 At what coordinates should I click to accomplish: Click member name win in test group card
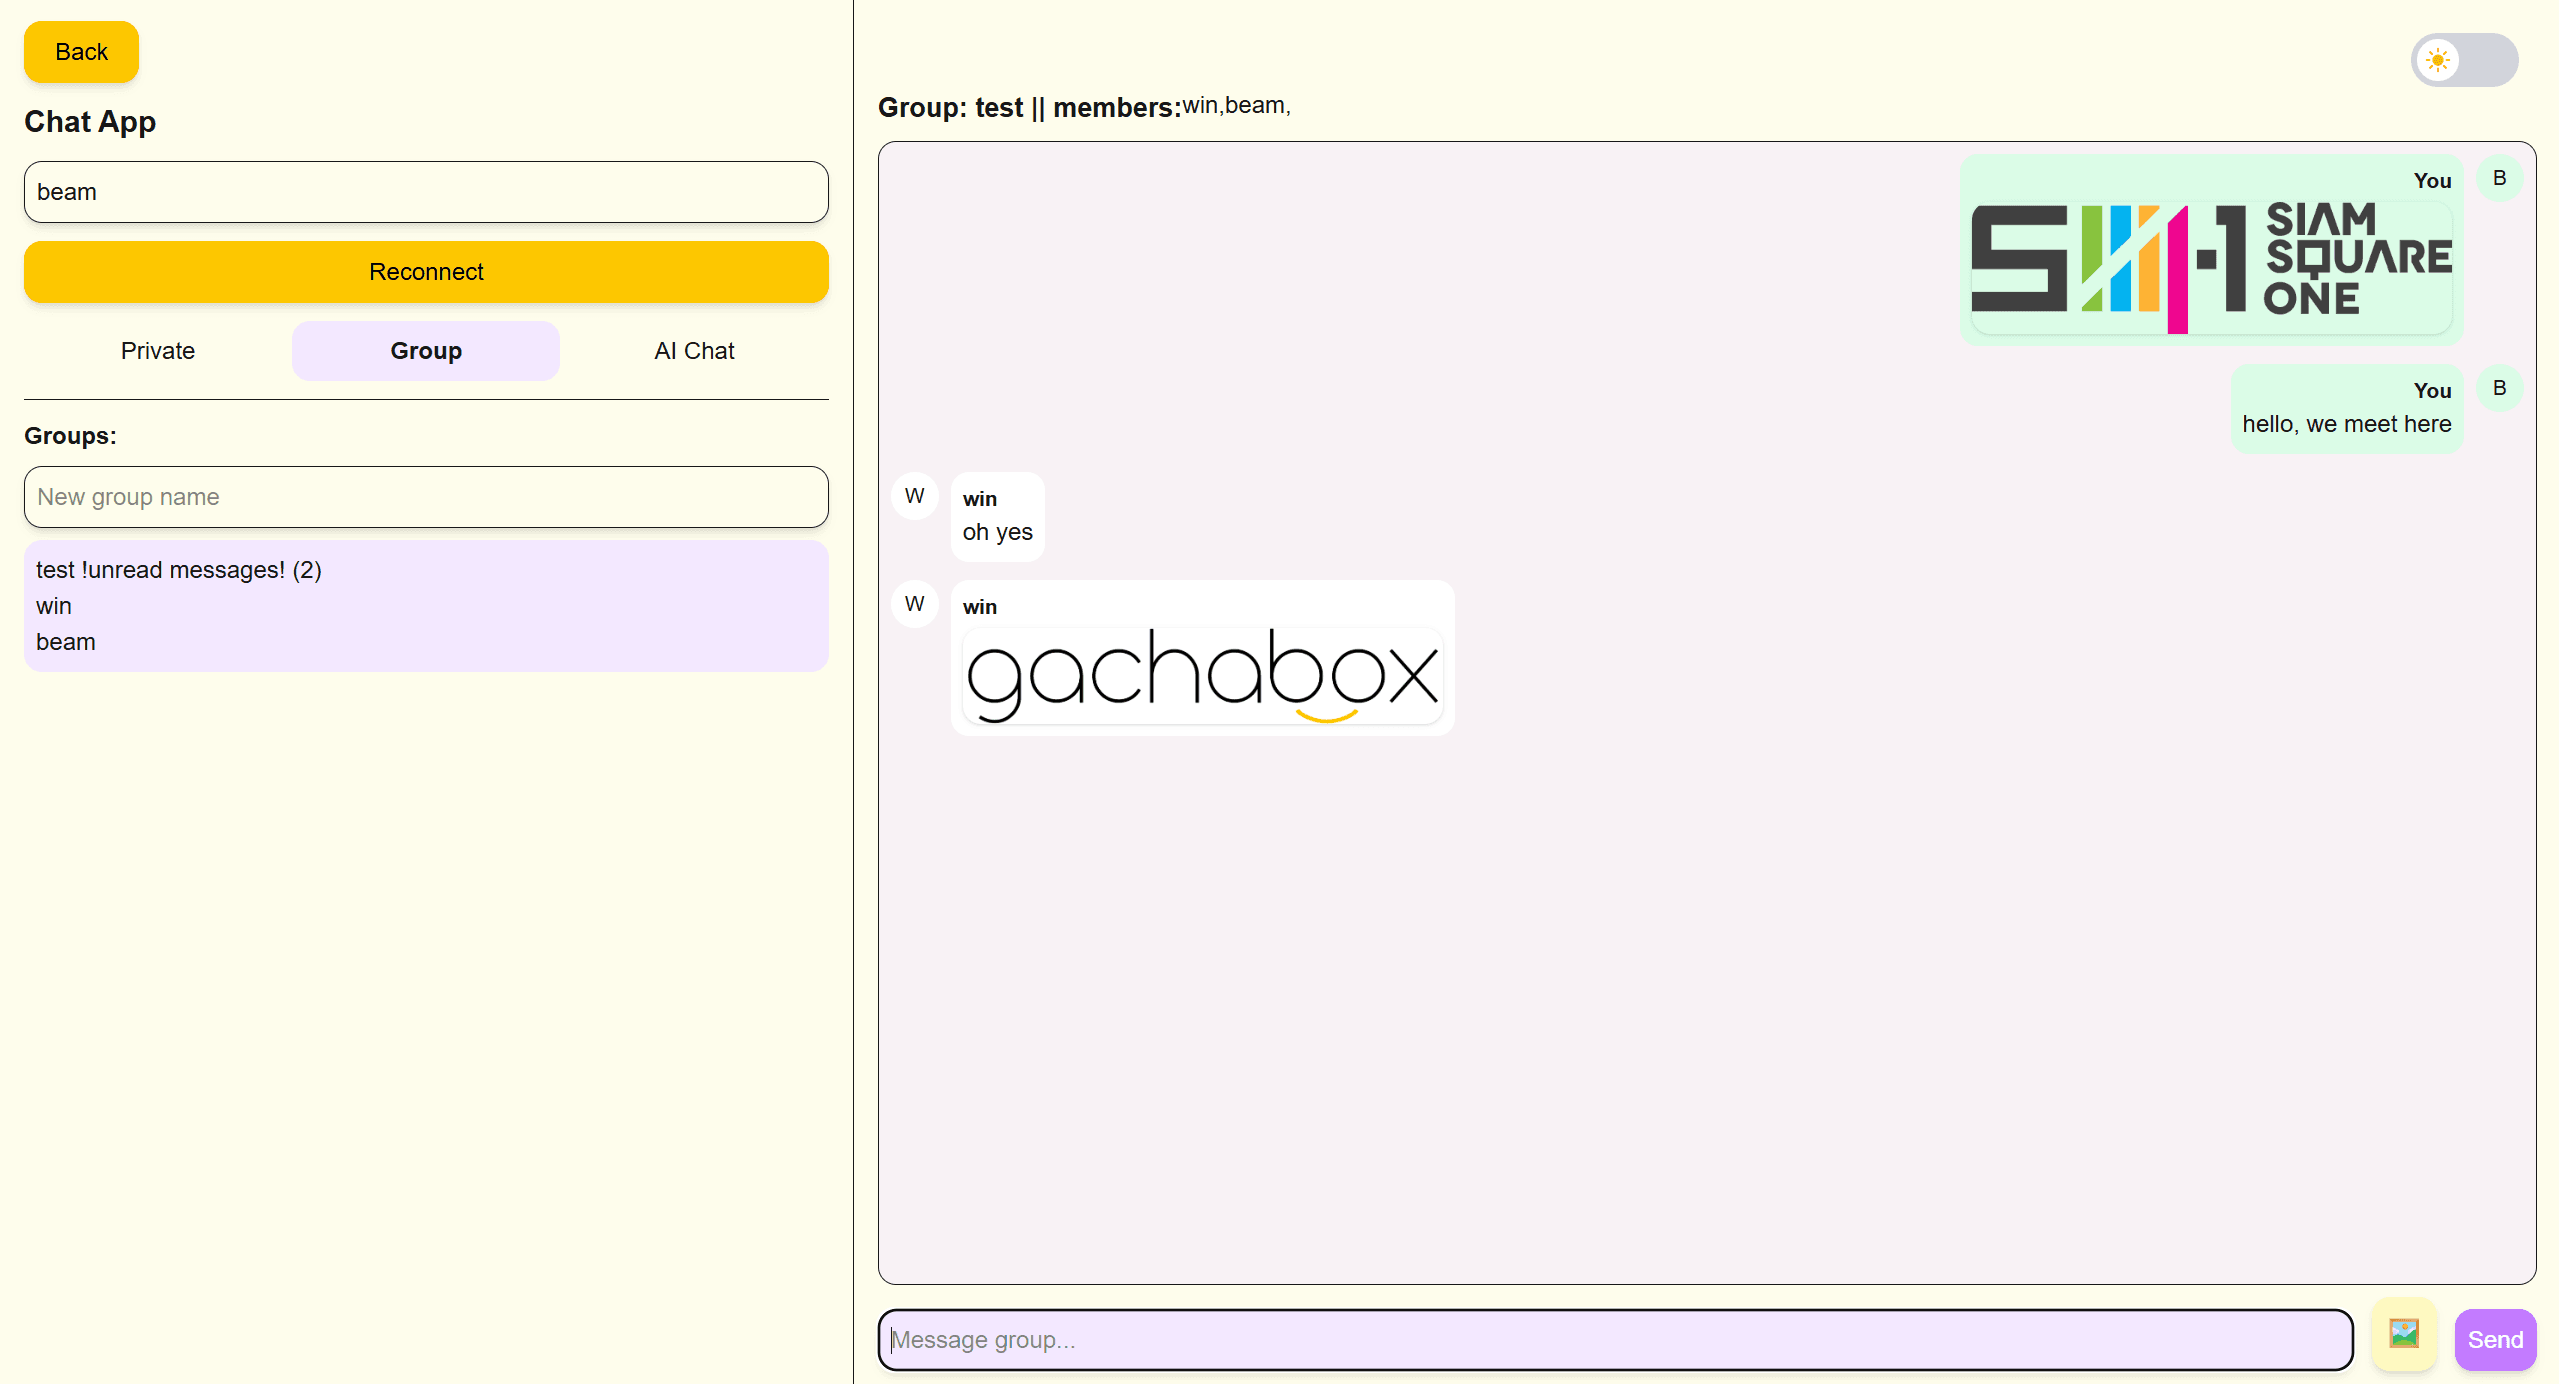(54, 606)
